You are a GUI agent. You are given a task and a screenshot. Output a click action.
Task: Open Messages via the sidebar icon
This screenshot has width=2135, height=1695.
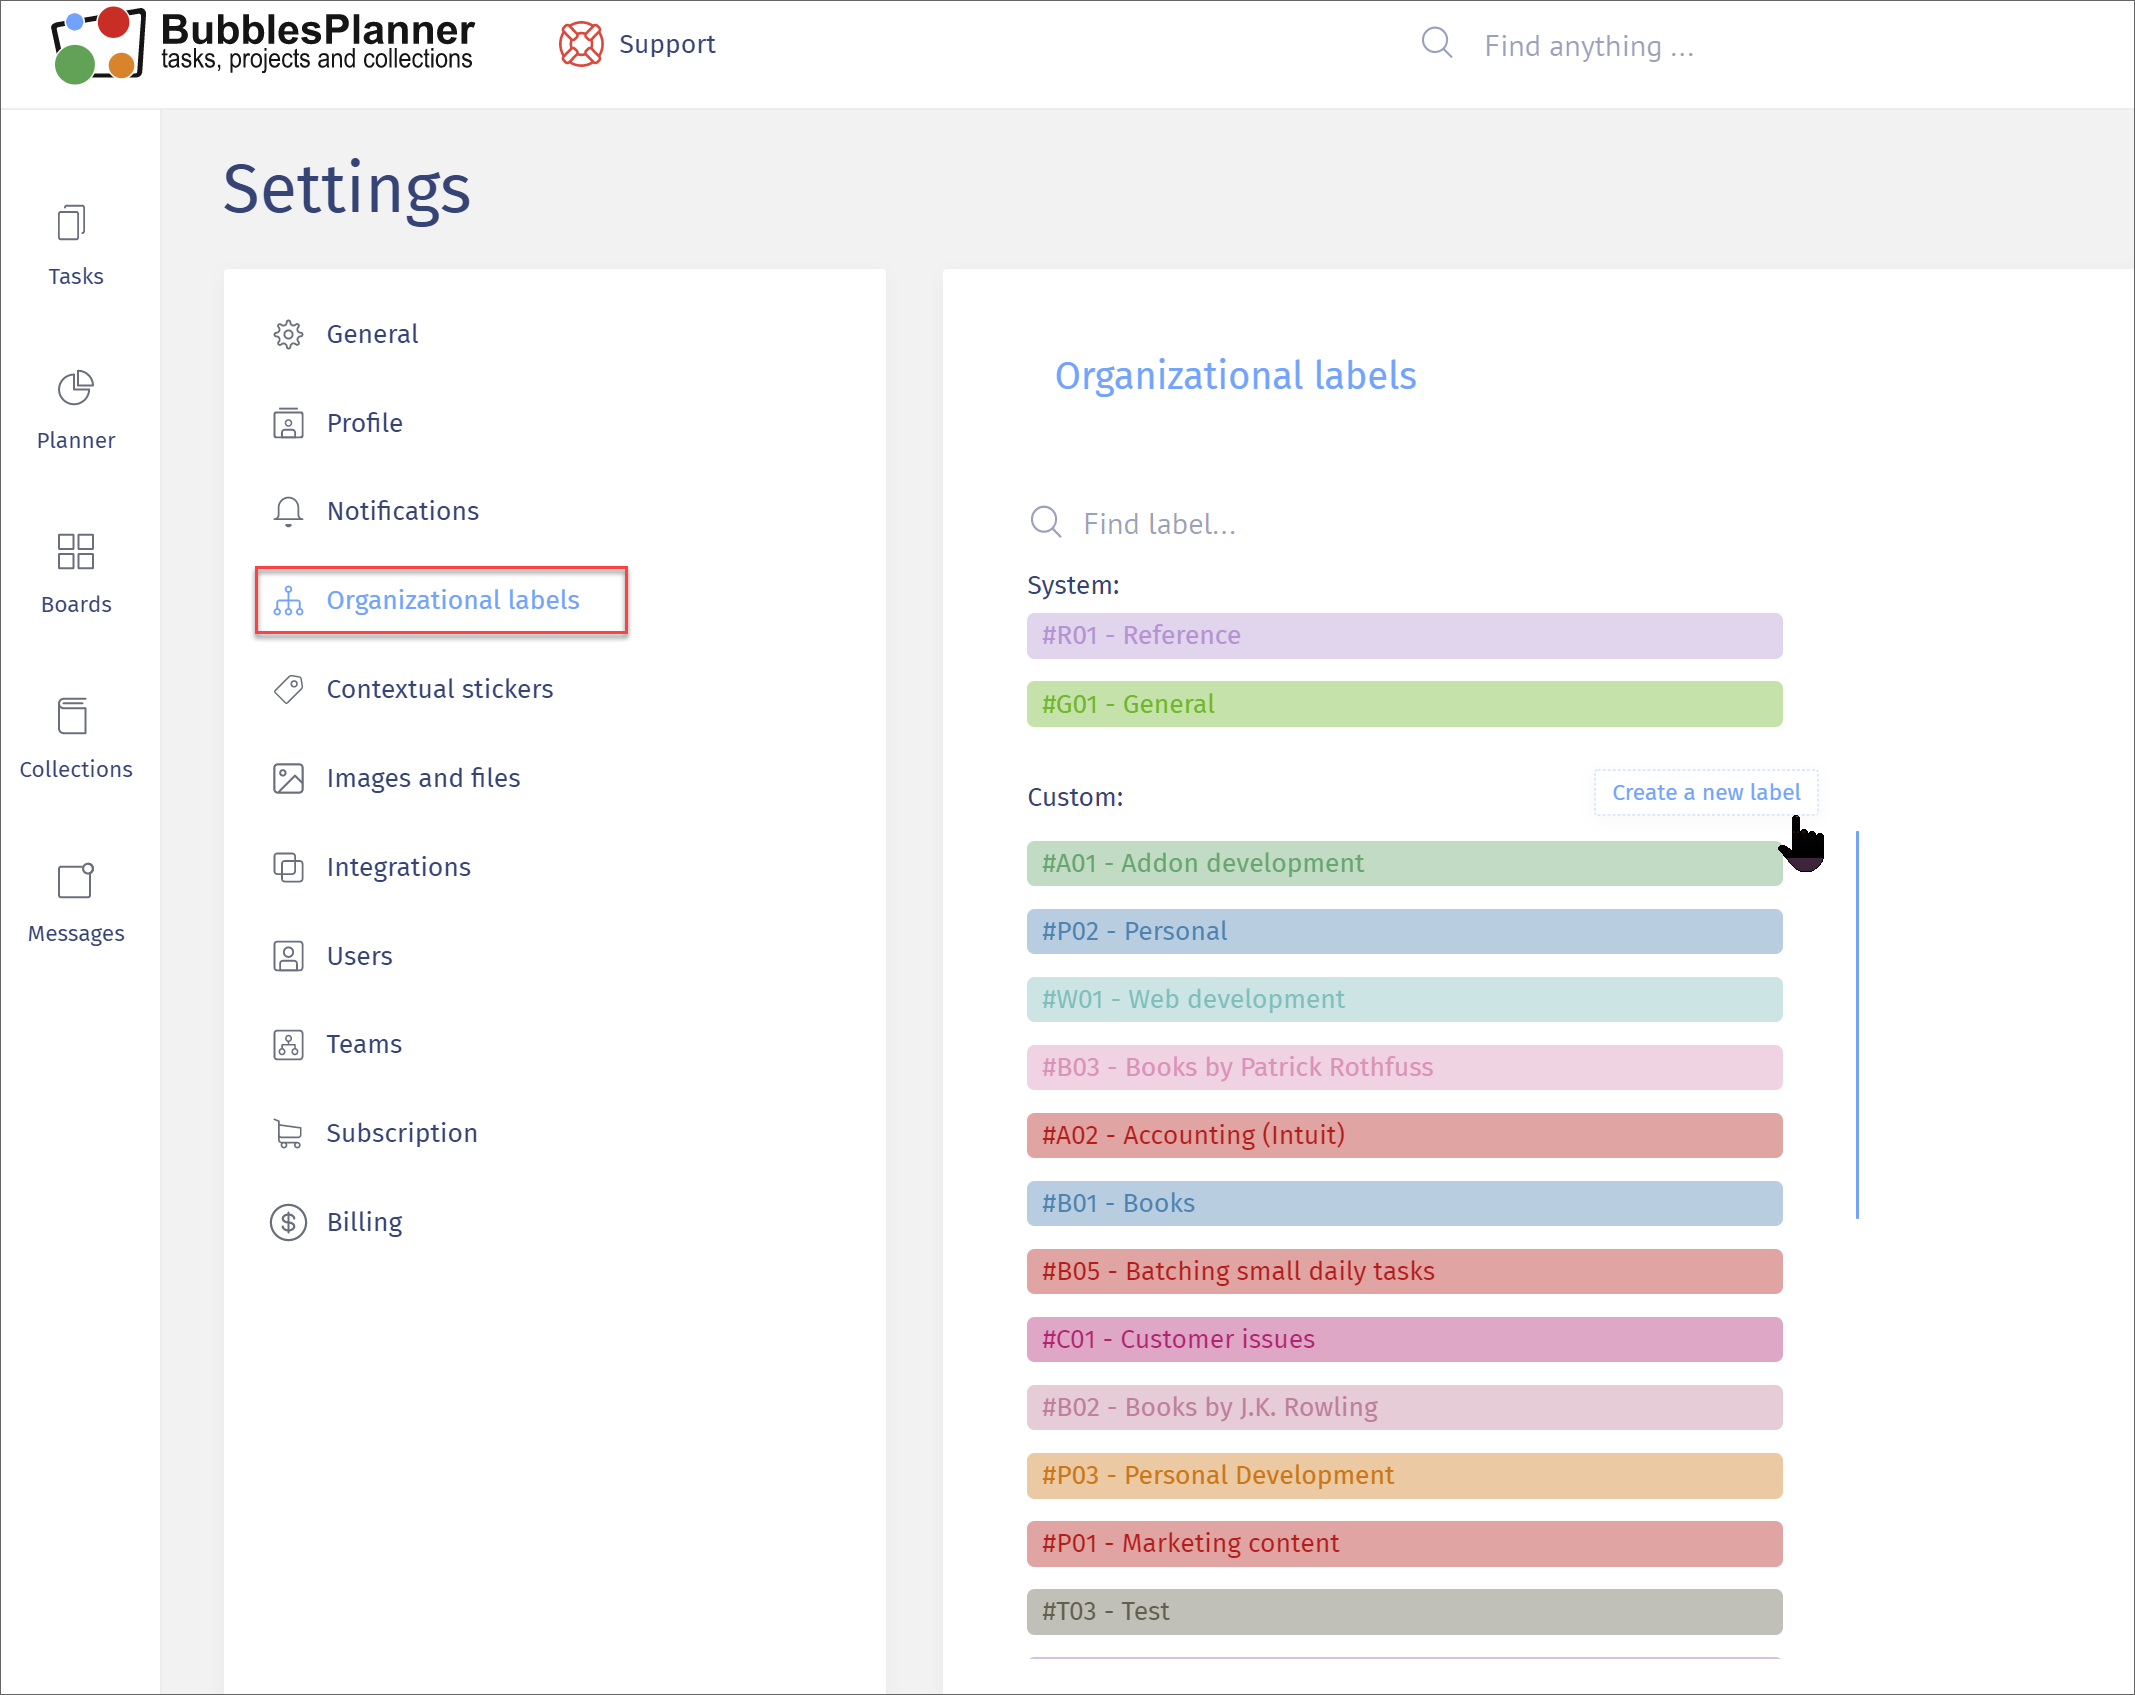click(x=75, y=880)
